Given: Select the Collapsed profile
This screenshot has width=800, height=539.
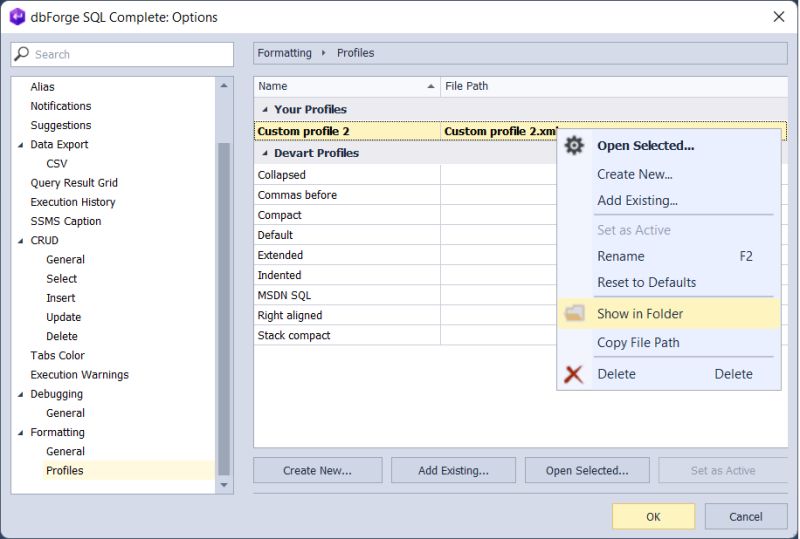Looking at the screenshot, I should click(347, 175).
